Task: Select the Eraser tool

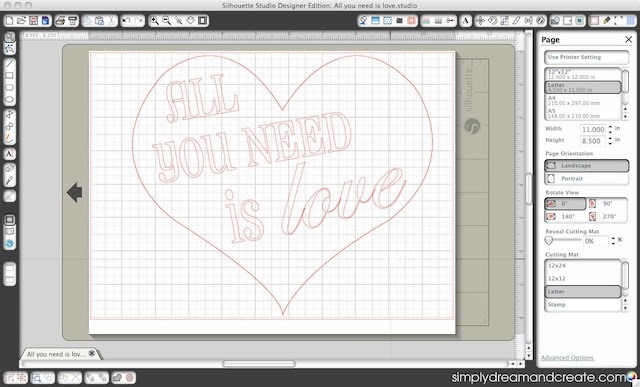Action: pyautogui.click(x=9, y=168)
